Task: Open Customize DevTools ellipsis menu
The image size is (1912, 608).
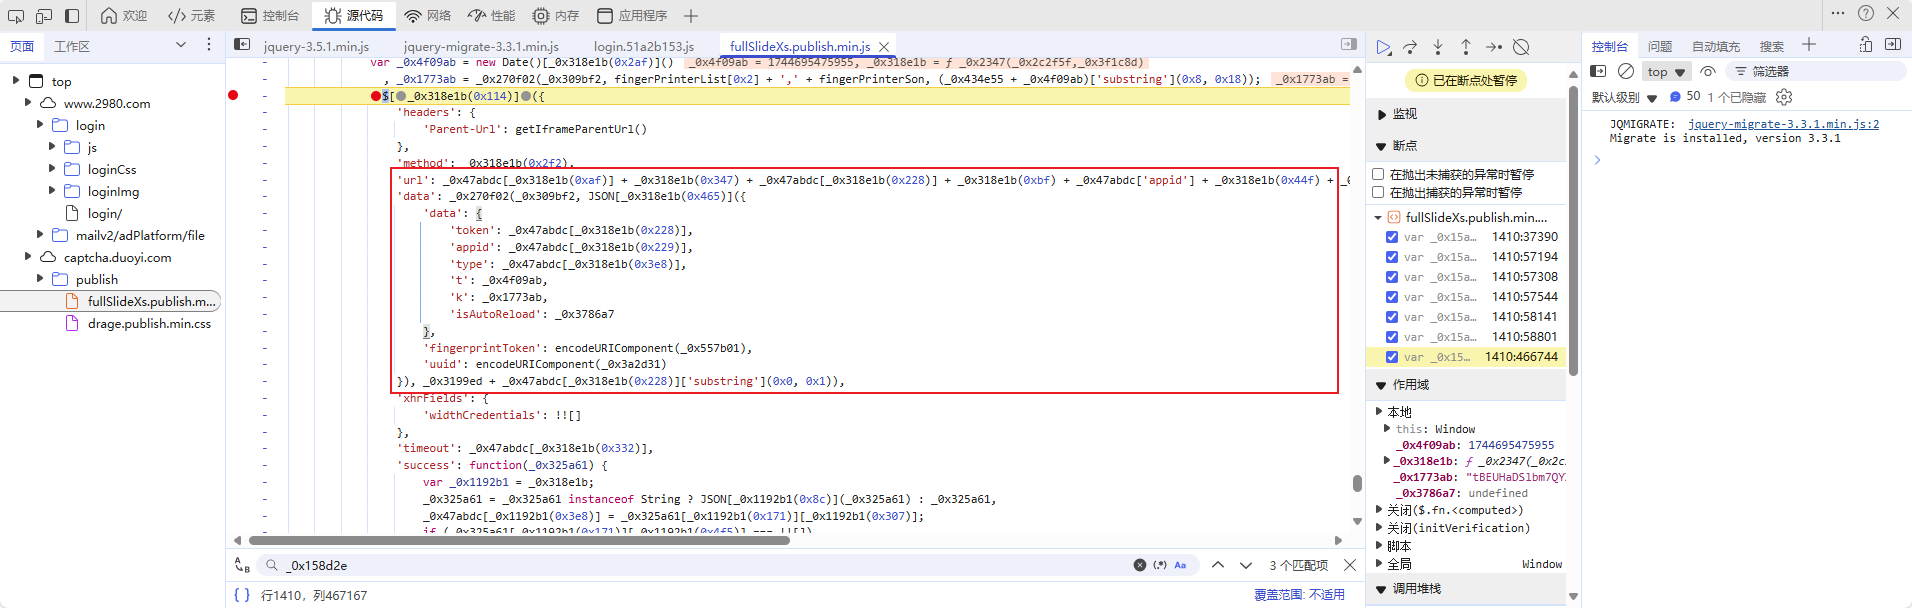Action: (1838, 13)
